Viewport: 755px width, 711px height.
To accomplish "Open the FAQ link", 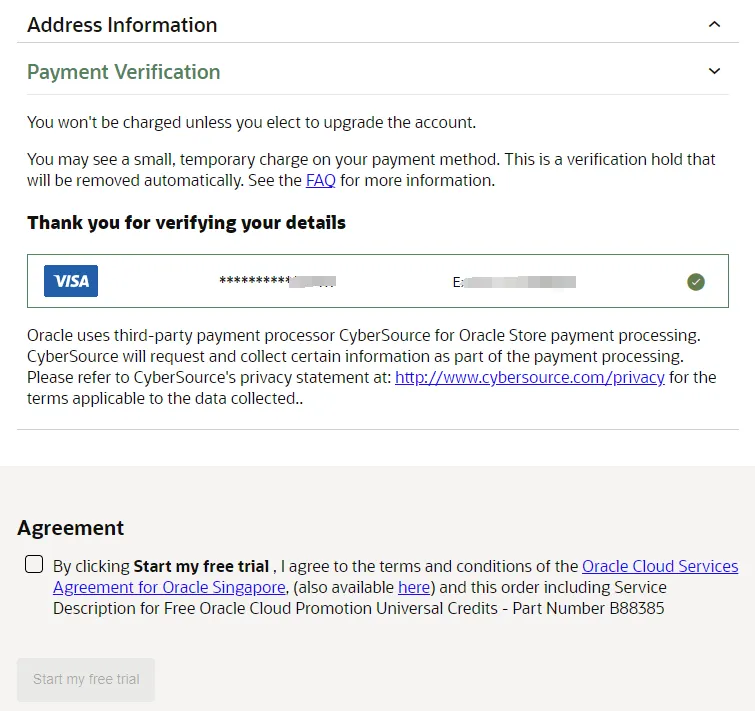I will (321, 181).
